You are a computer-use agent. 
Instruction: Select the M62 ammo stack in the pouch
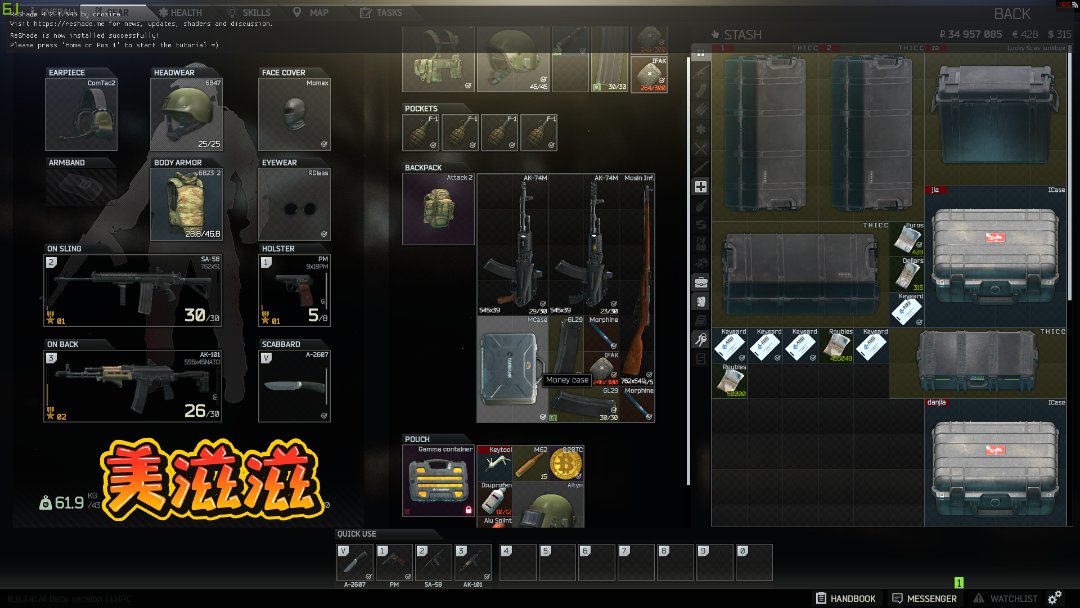pyautogui.click(x=530, y=463)
